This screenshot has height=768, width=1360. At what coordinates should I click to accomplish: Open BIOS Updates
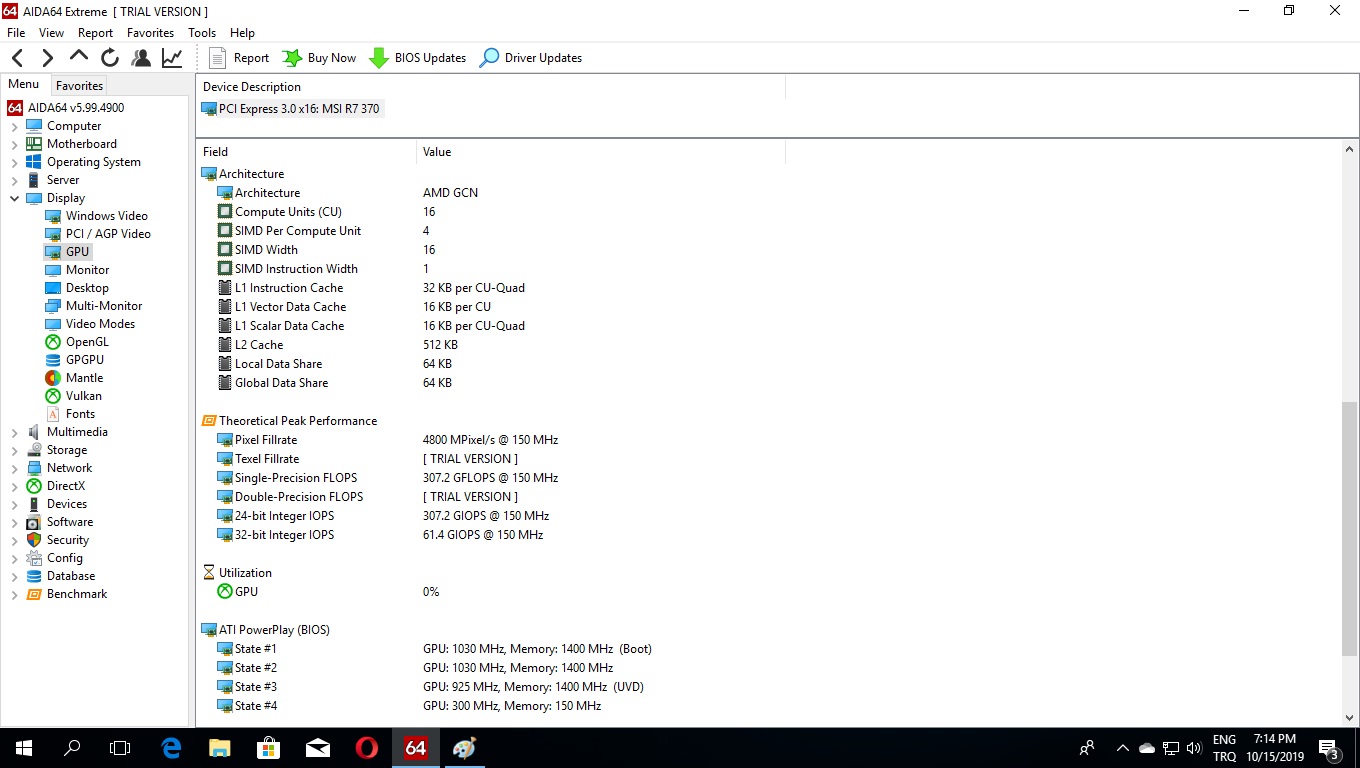pyautogui.click(x=418, y=58)
